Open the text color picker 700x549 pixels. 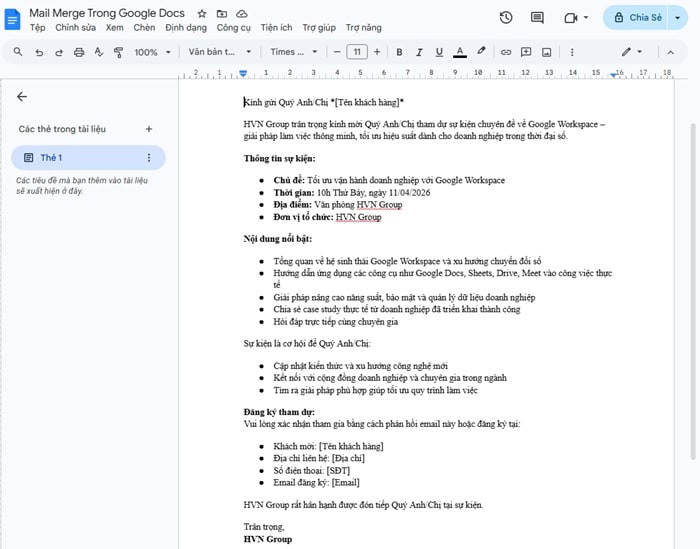(x=460, y=52)
